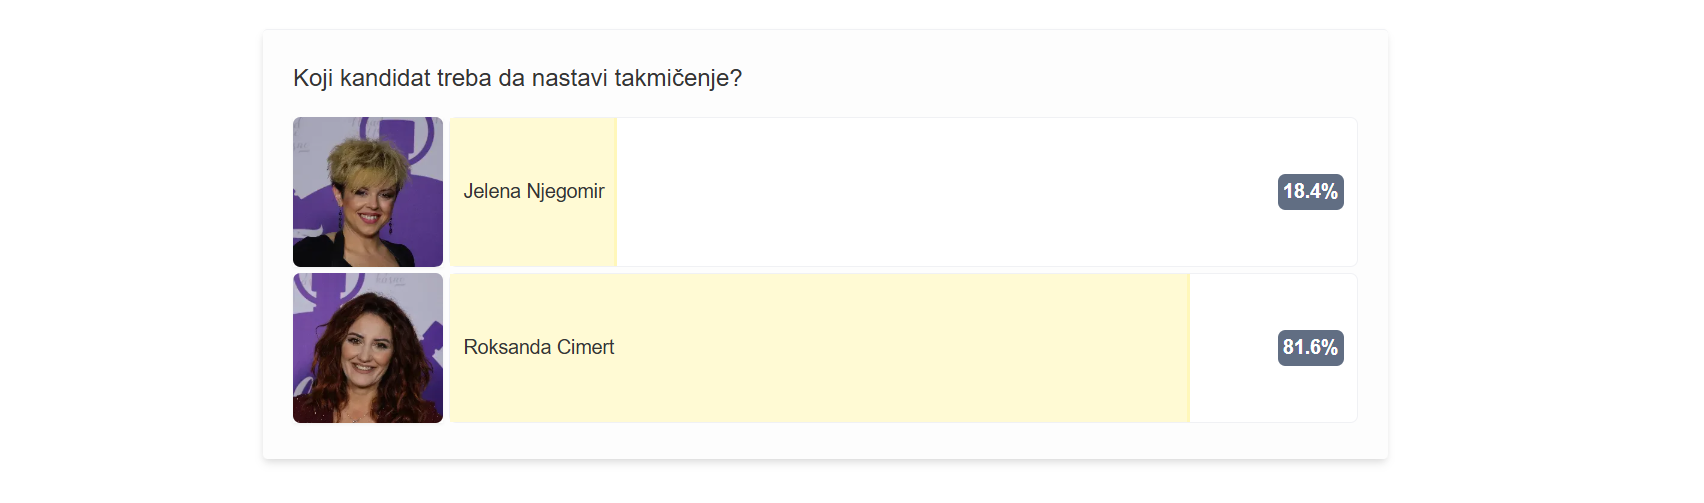Click the first name "Roksanda" in the poll
The width and height of the screenshot is (1704, 503).
pos(507,347)
